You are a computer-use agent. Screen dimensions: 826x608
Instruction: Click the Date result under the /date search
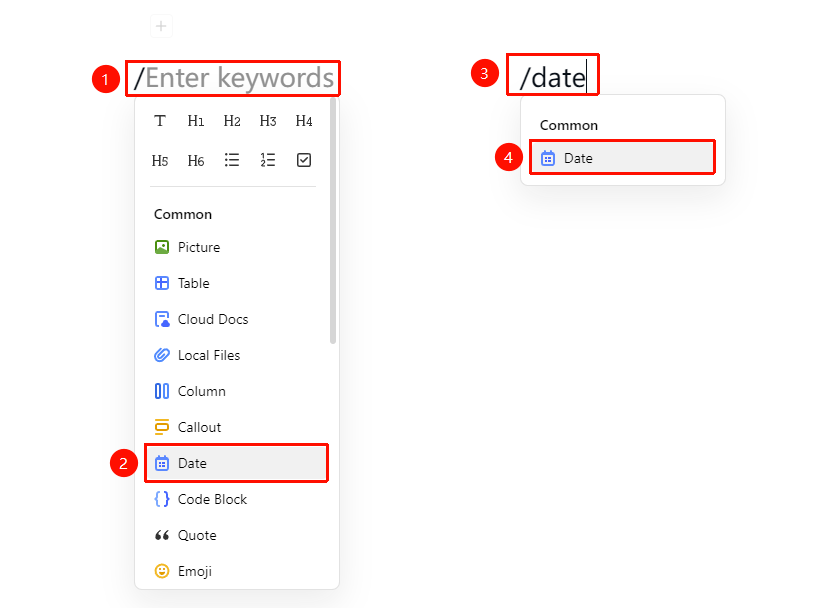[x=622, y=158]
